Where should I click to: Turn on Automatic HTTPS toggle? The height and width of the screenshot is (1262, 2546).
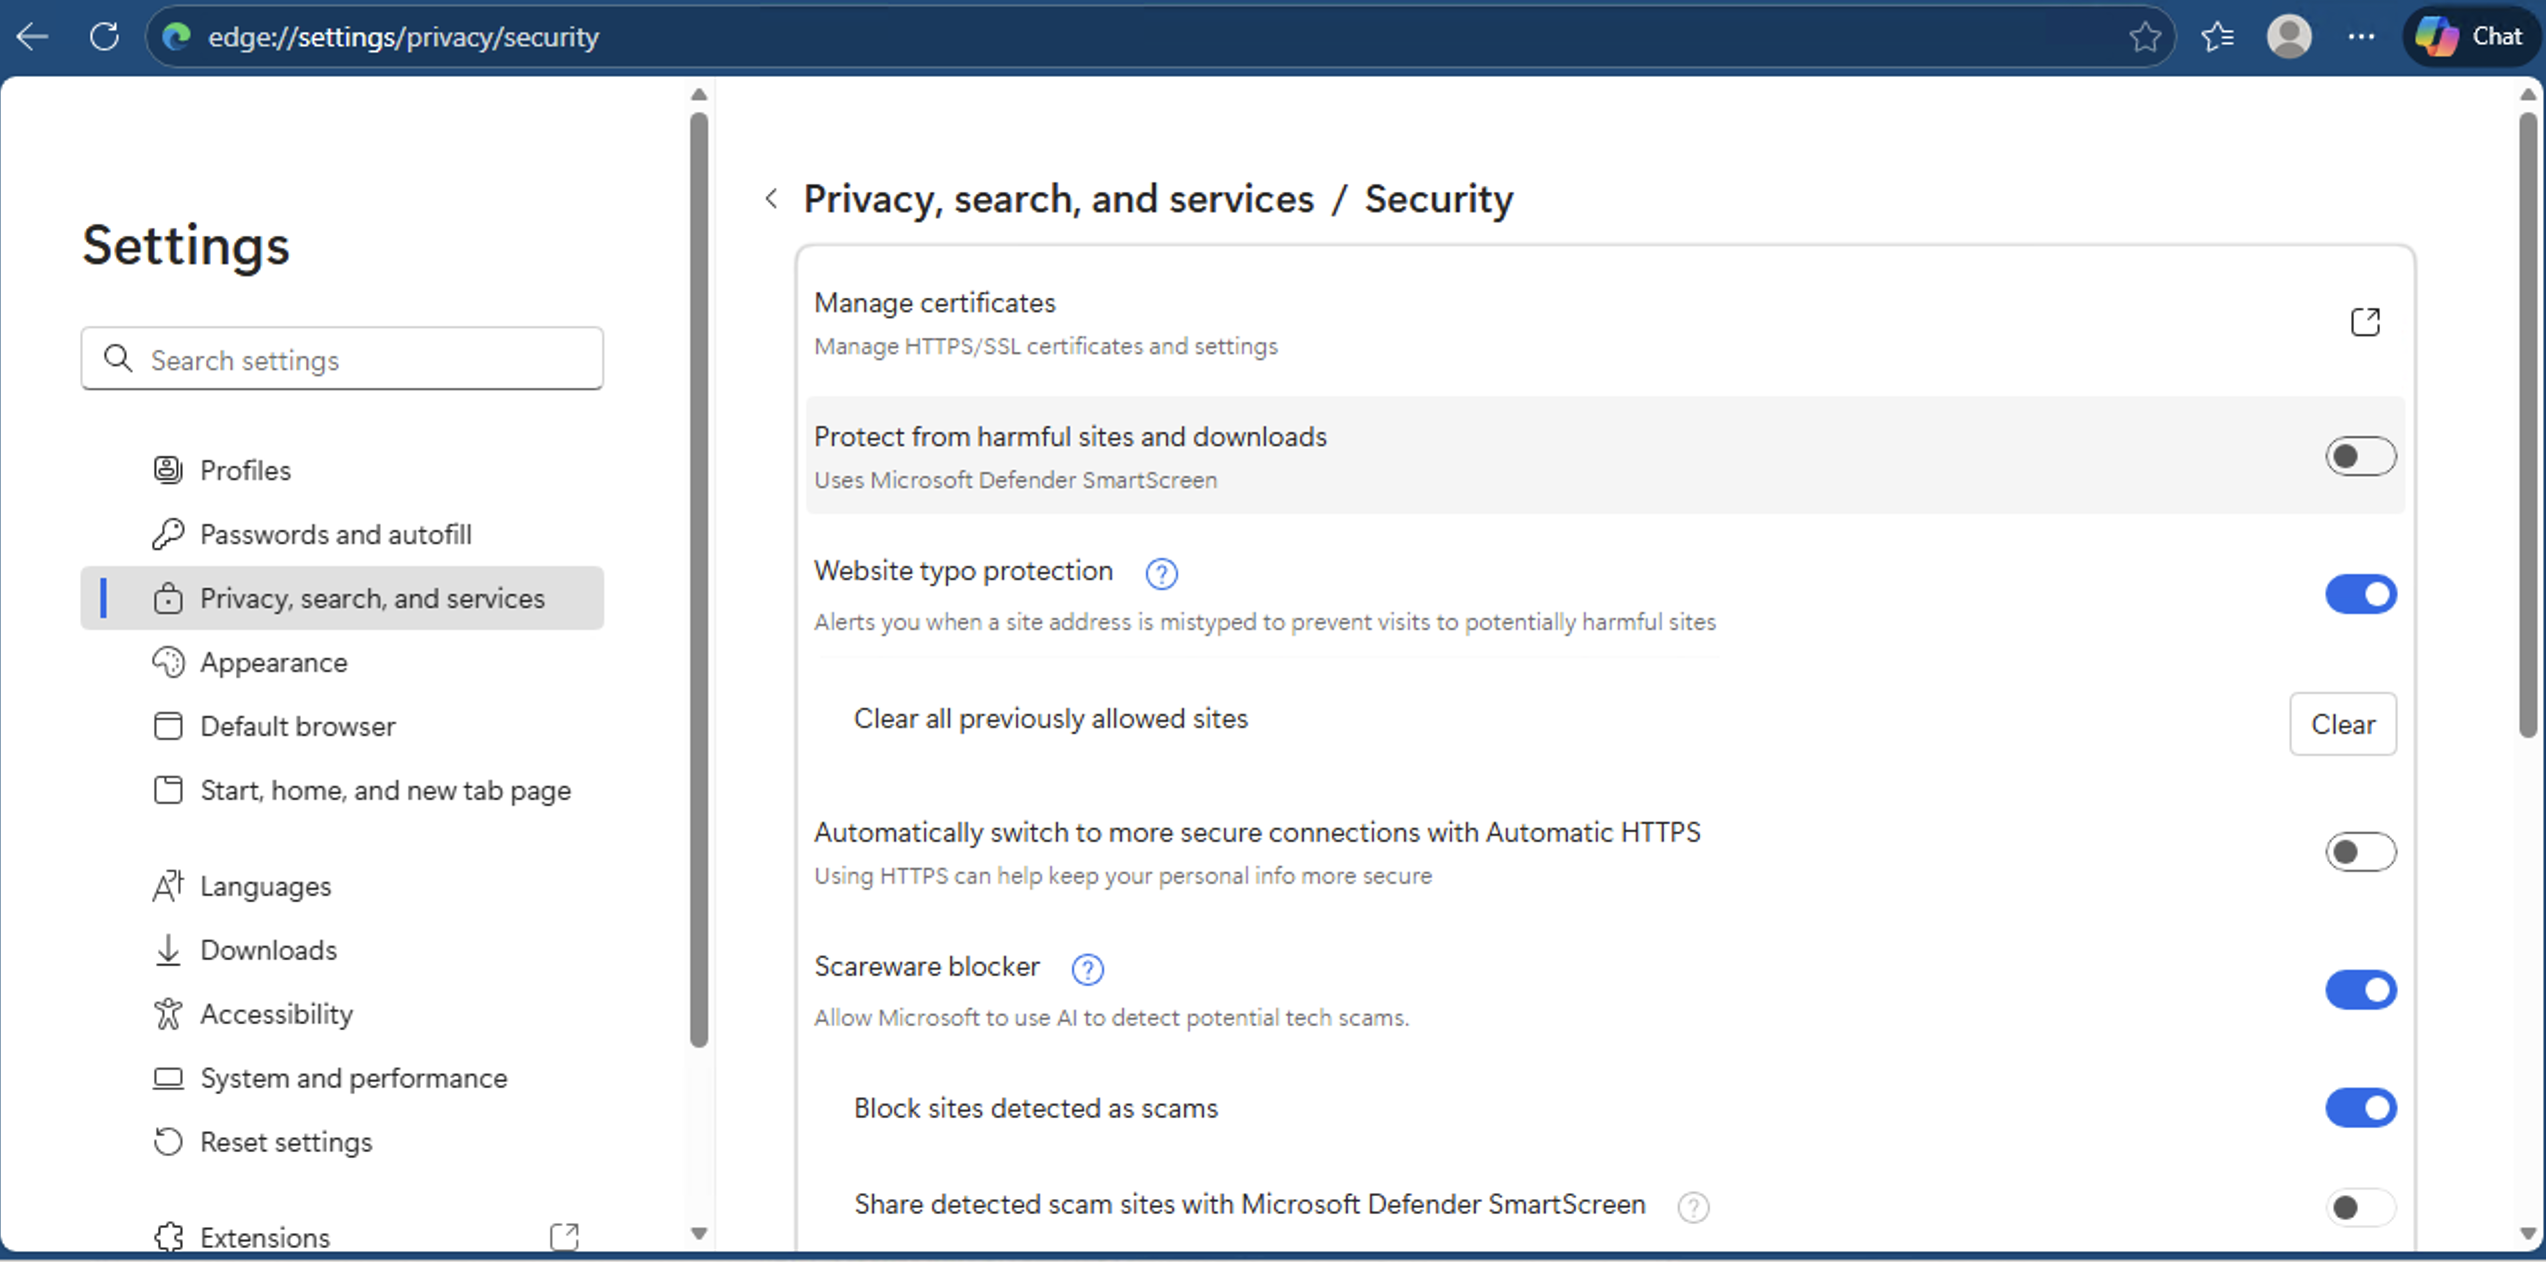pyautogui.click(x=2359, y=852)
